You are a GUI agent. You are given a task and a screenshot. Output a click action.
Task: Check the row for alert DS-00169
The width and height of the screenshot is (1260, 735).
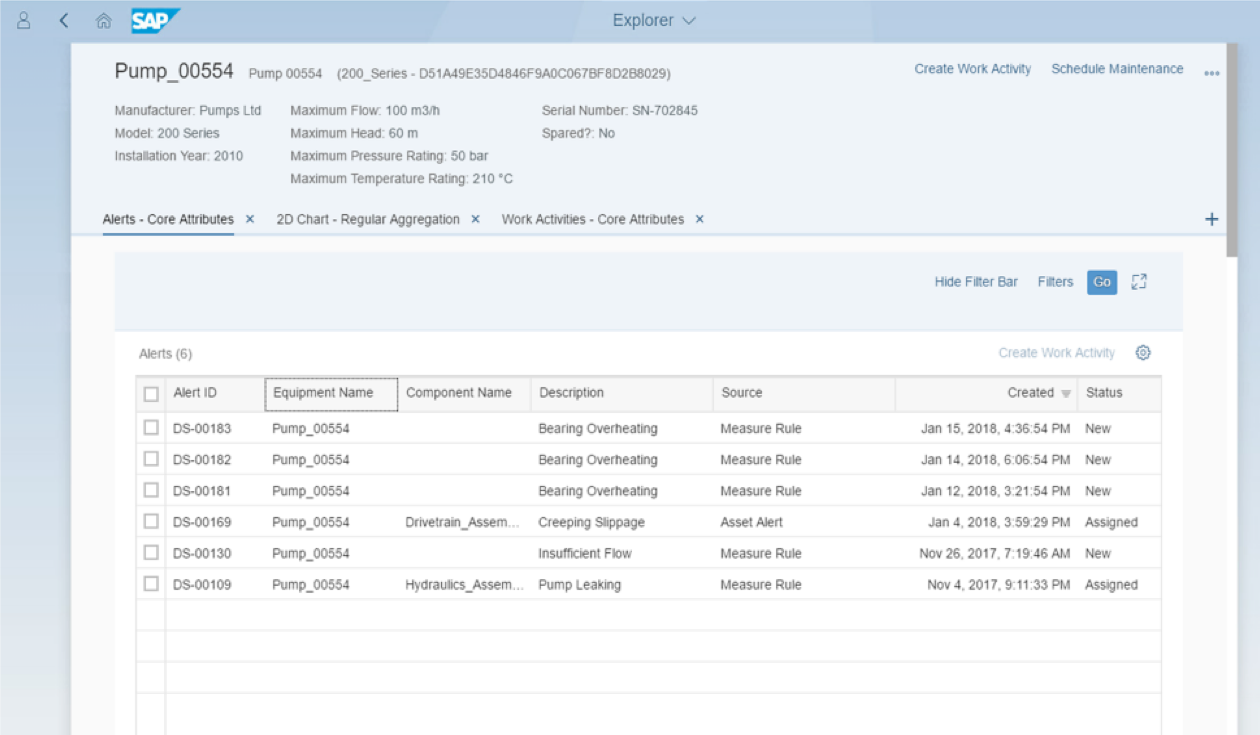pos(151,521)
